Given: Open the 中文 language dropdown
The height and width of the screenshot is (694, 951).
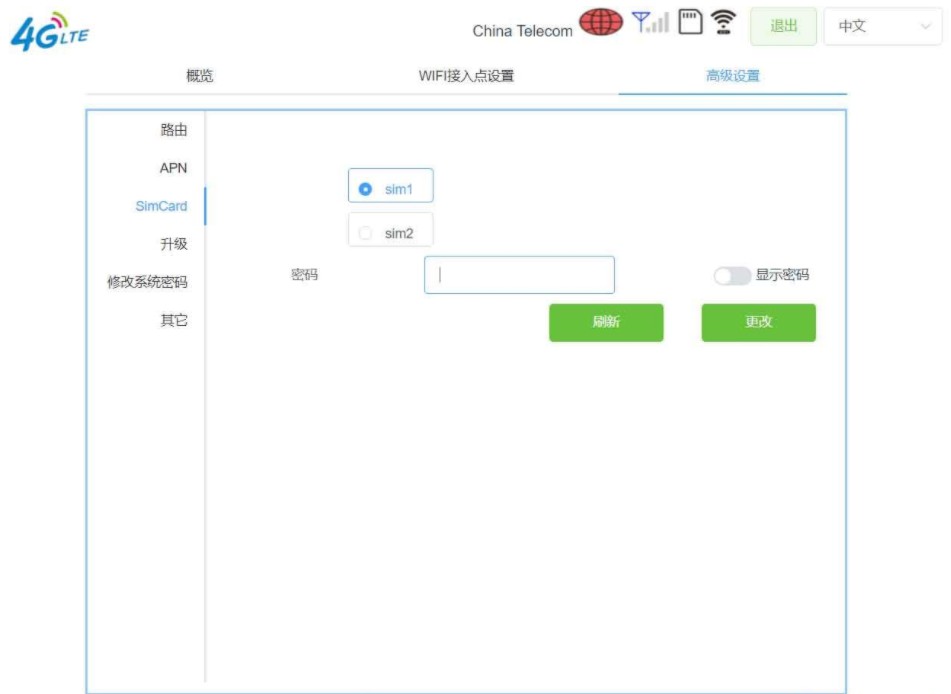Looking at the screenshot, I should pyautogui.click(x=882, y=27).
